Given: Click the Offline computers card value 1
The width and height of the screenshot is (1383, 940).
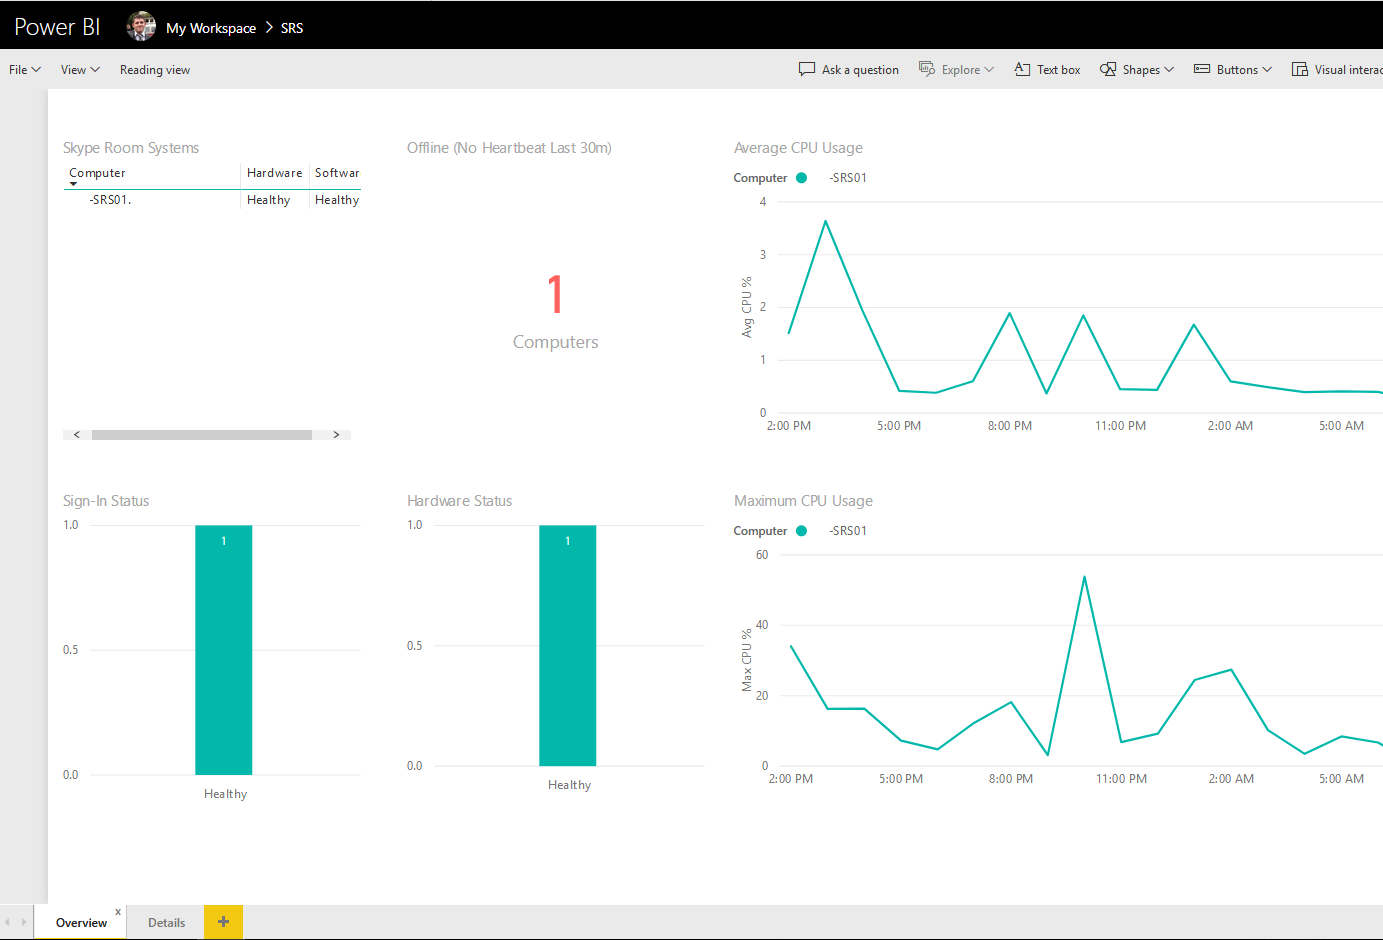Looking at the screenshot, I should (x=556, y=295).
